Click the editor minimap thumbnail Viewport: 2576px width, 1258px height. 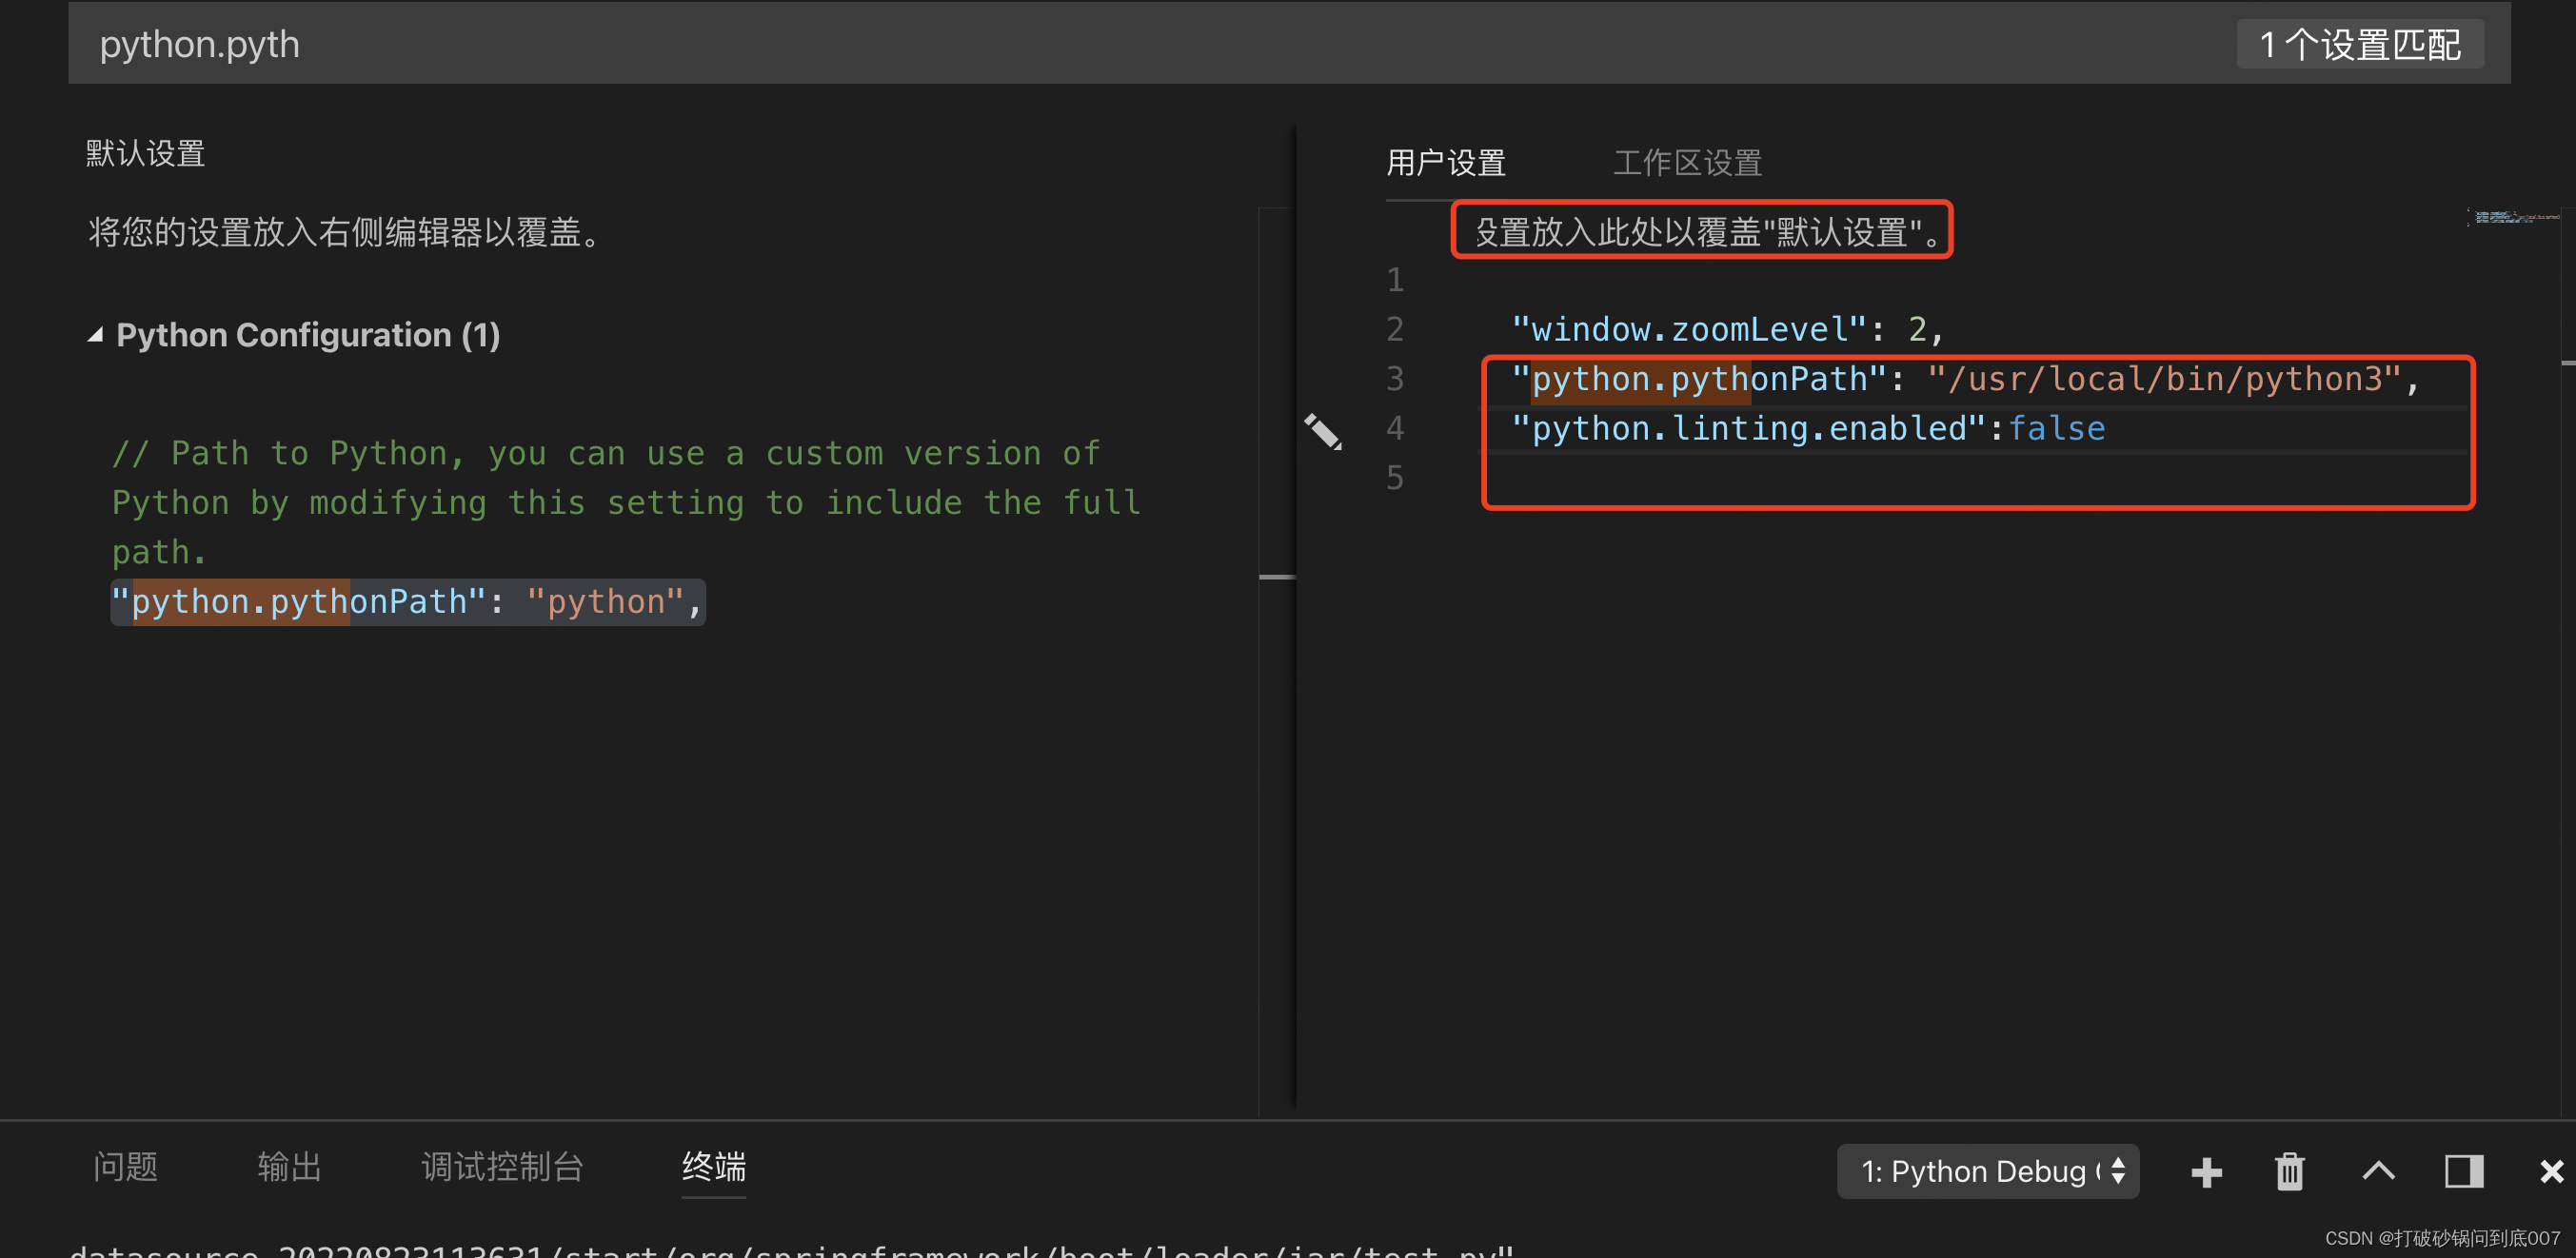tap(2512, 217)
